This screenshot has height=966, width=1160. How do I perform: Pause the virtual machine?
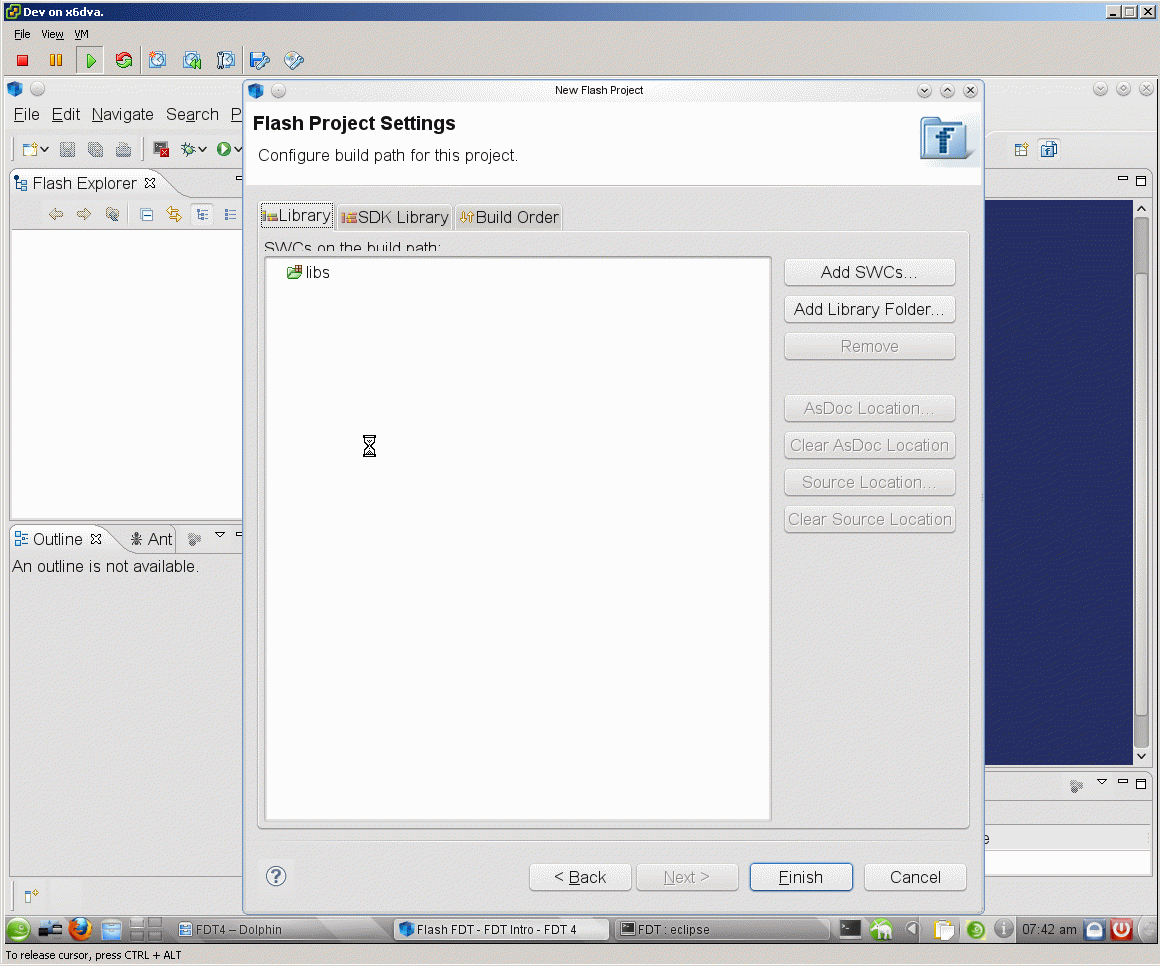point(55,61)
